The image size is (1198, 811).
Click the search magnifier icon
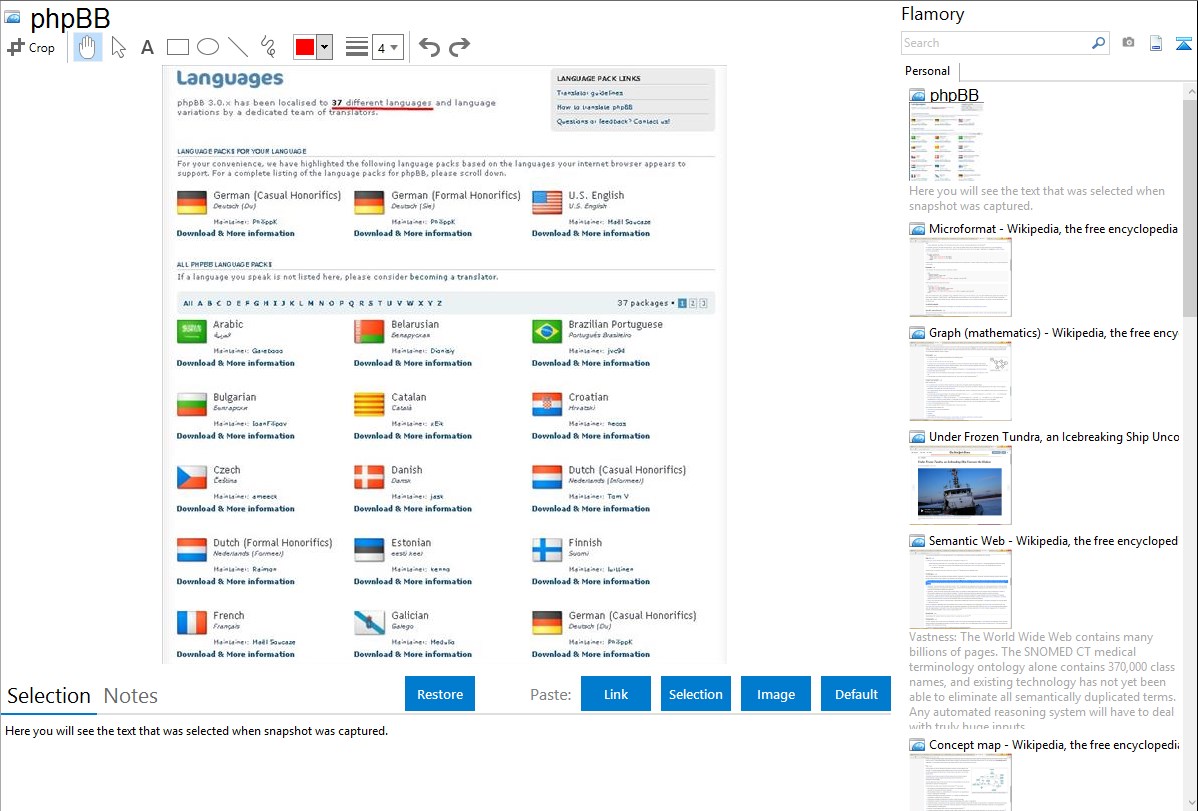coord(1099,43)
